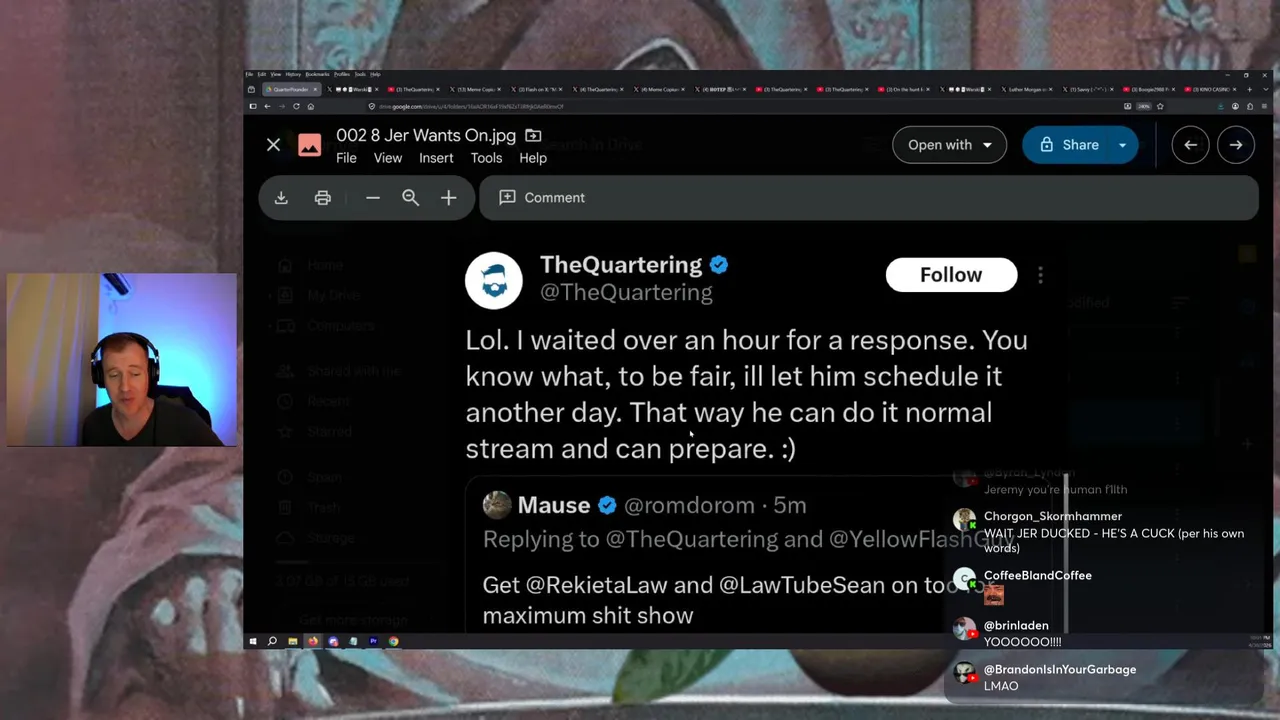
Task: Zoom out with the minus icon
Action: click(373, 198)
